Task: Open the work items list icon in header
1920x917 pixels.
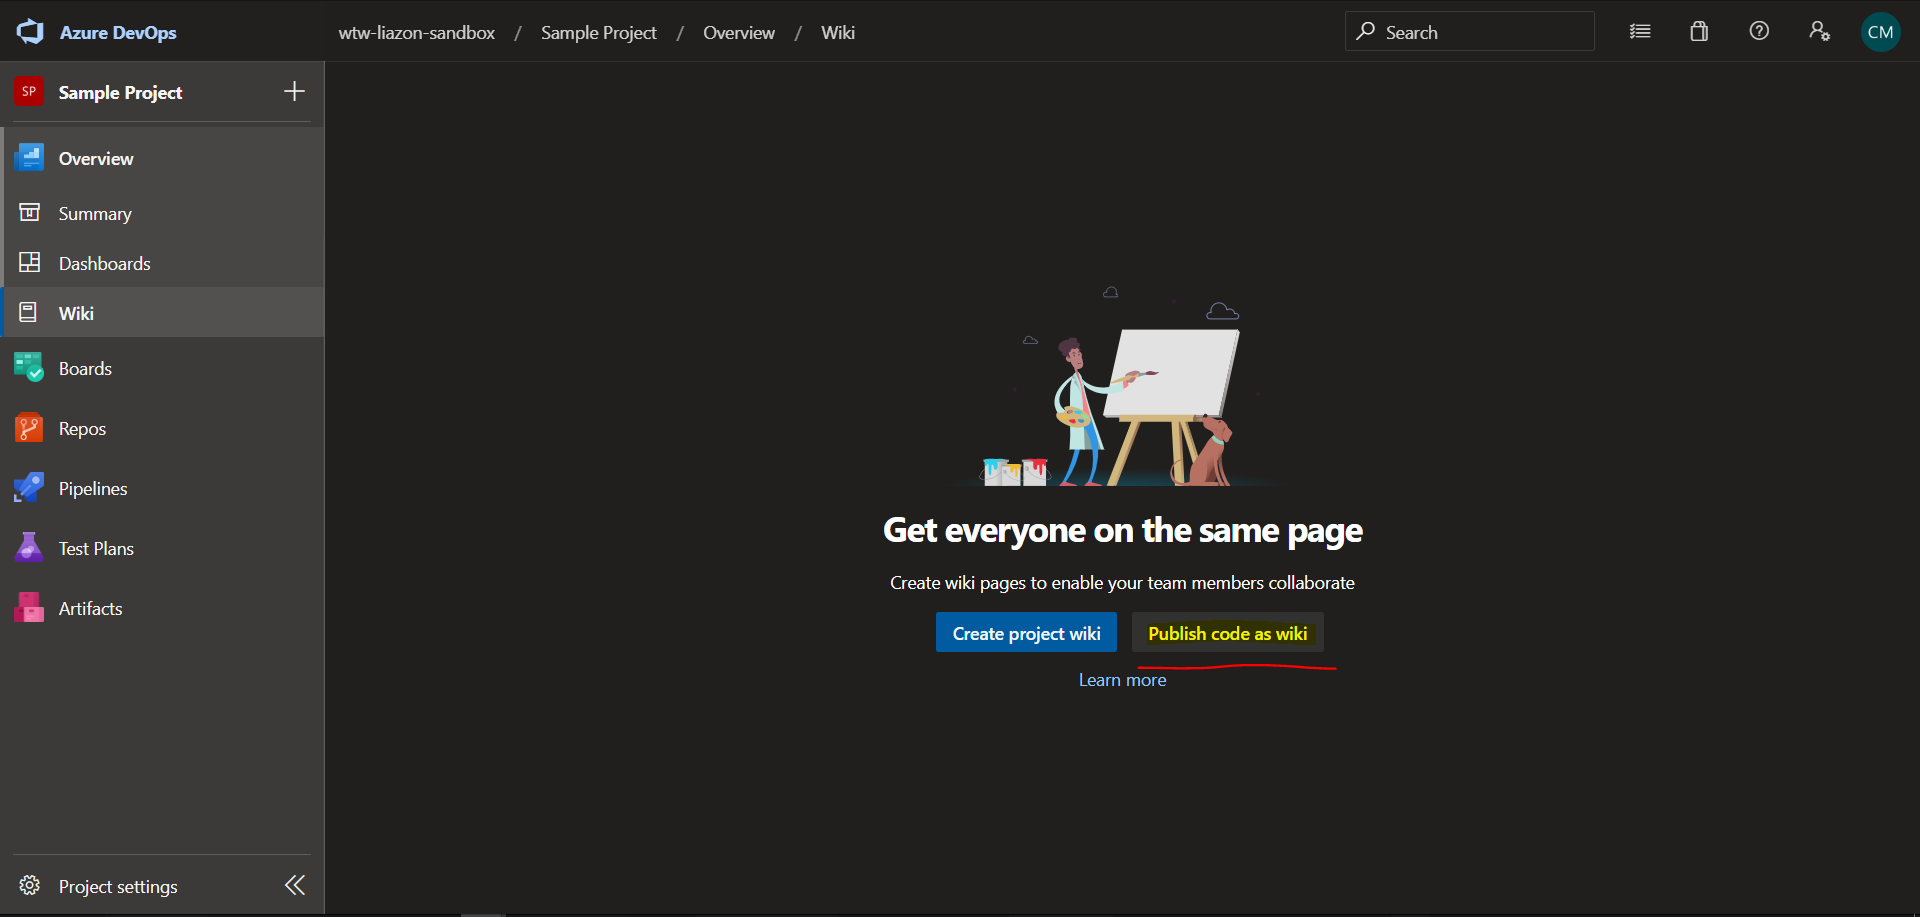Action: pos(1640,32)
